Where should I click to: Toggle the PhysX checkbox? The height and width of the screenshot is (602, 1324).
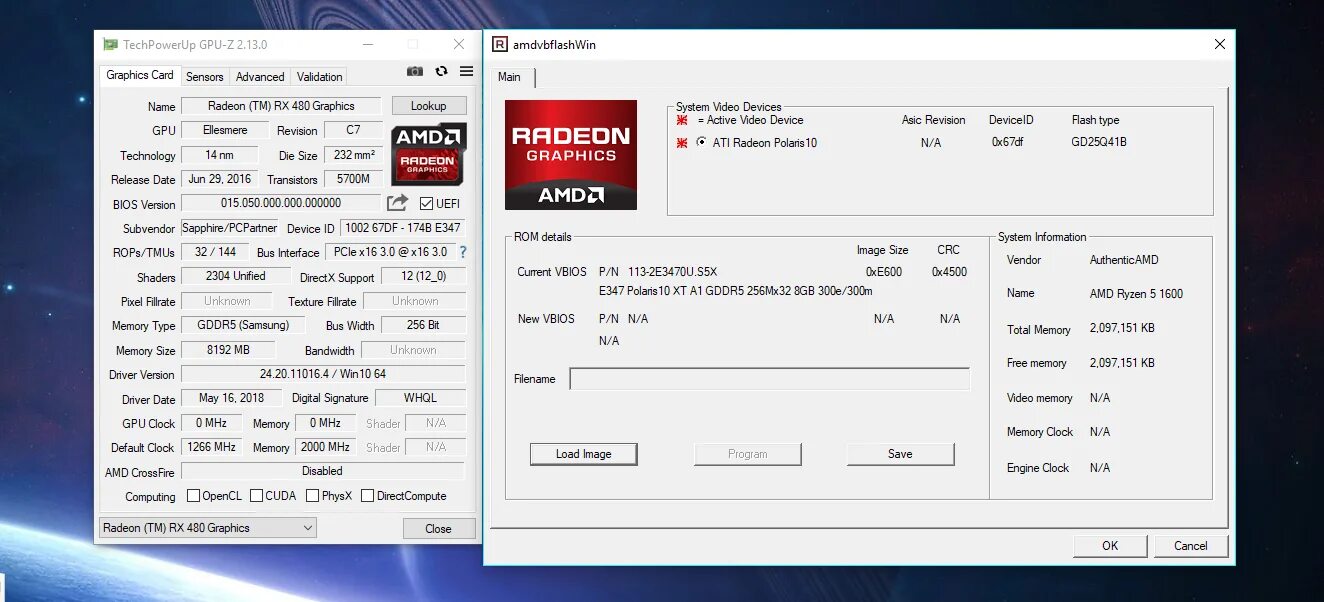point(313,496)
